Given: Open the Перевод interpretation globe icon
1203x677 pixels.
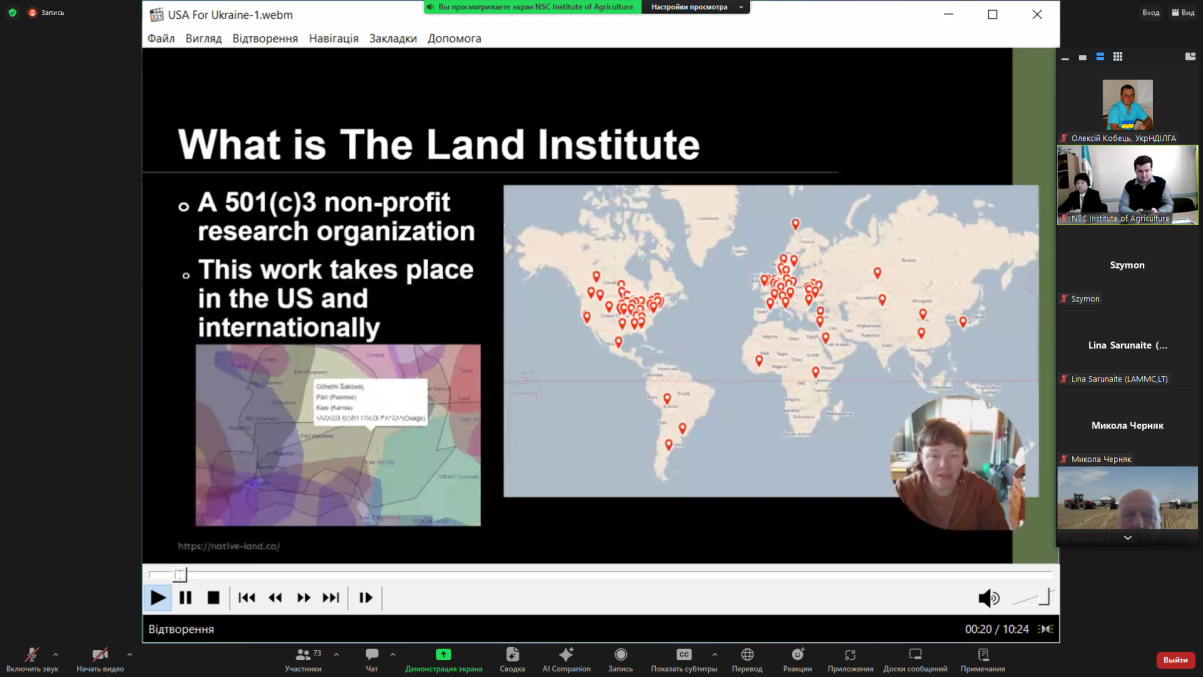Looking at the screenshot, I should [747, 659].
